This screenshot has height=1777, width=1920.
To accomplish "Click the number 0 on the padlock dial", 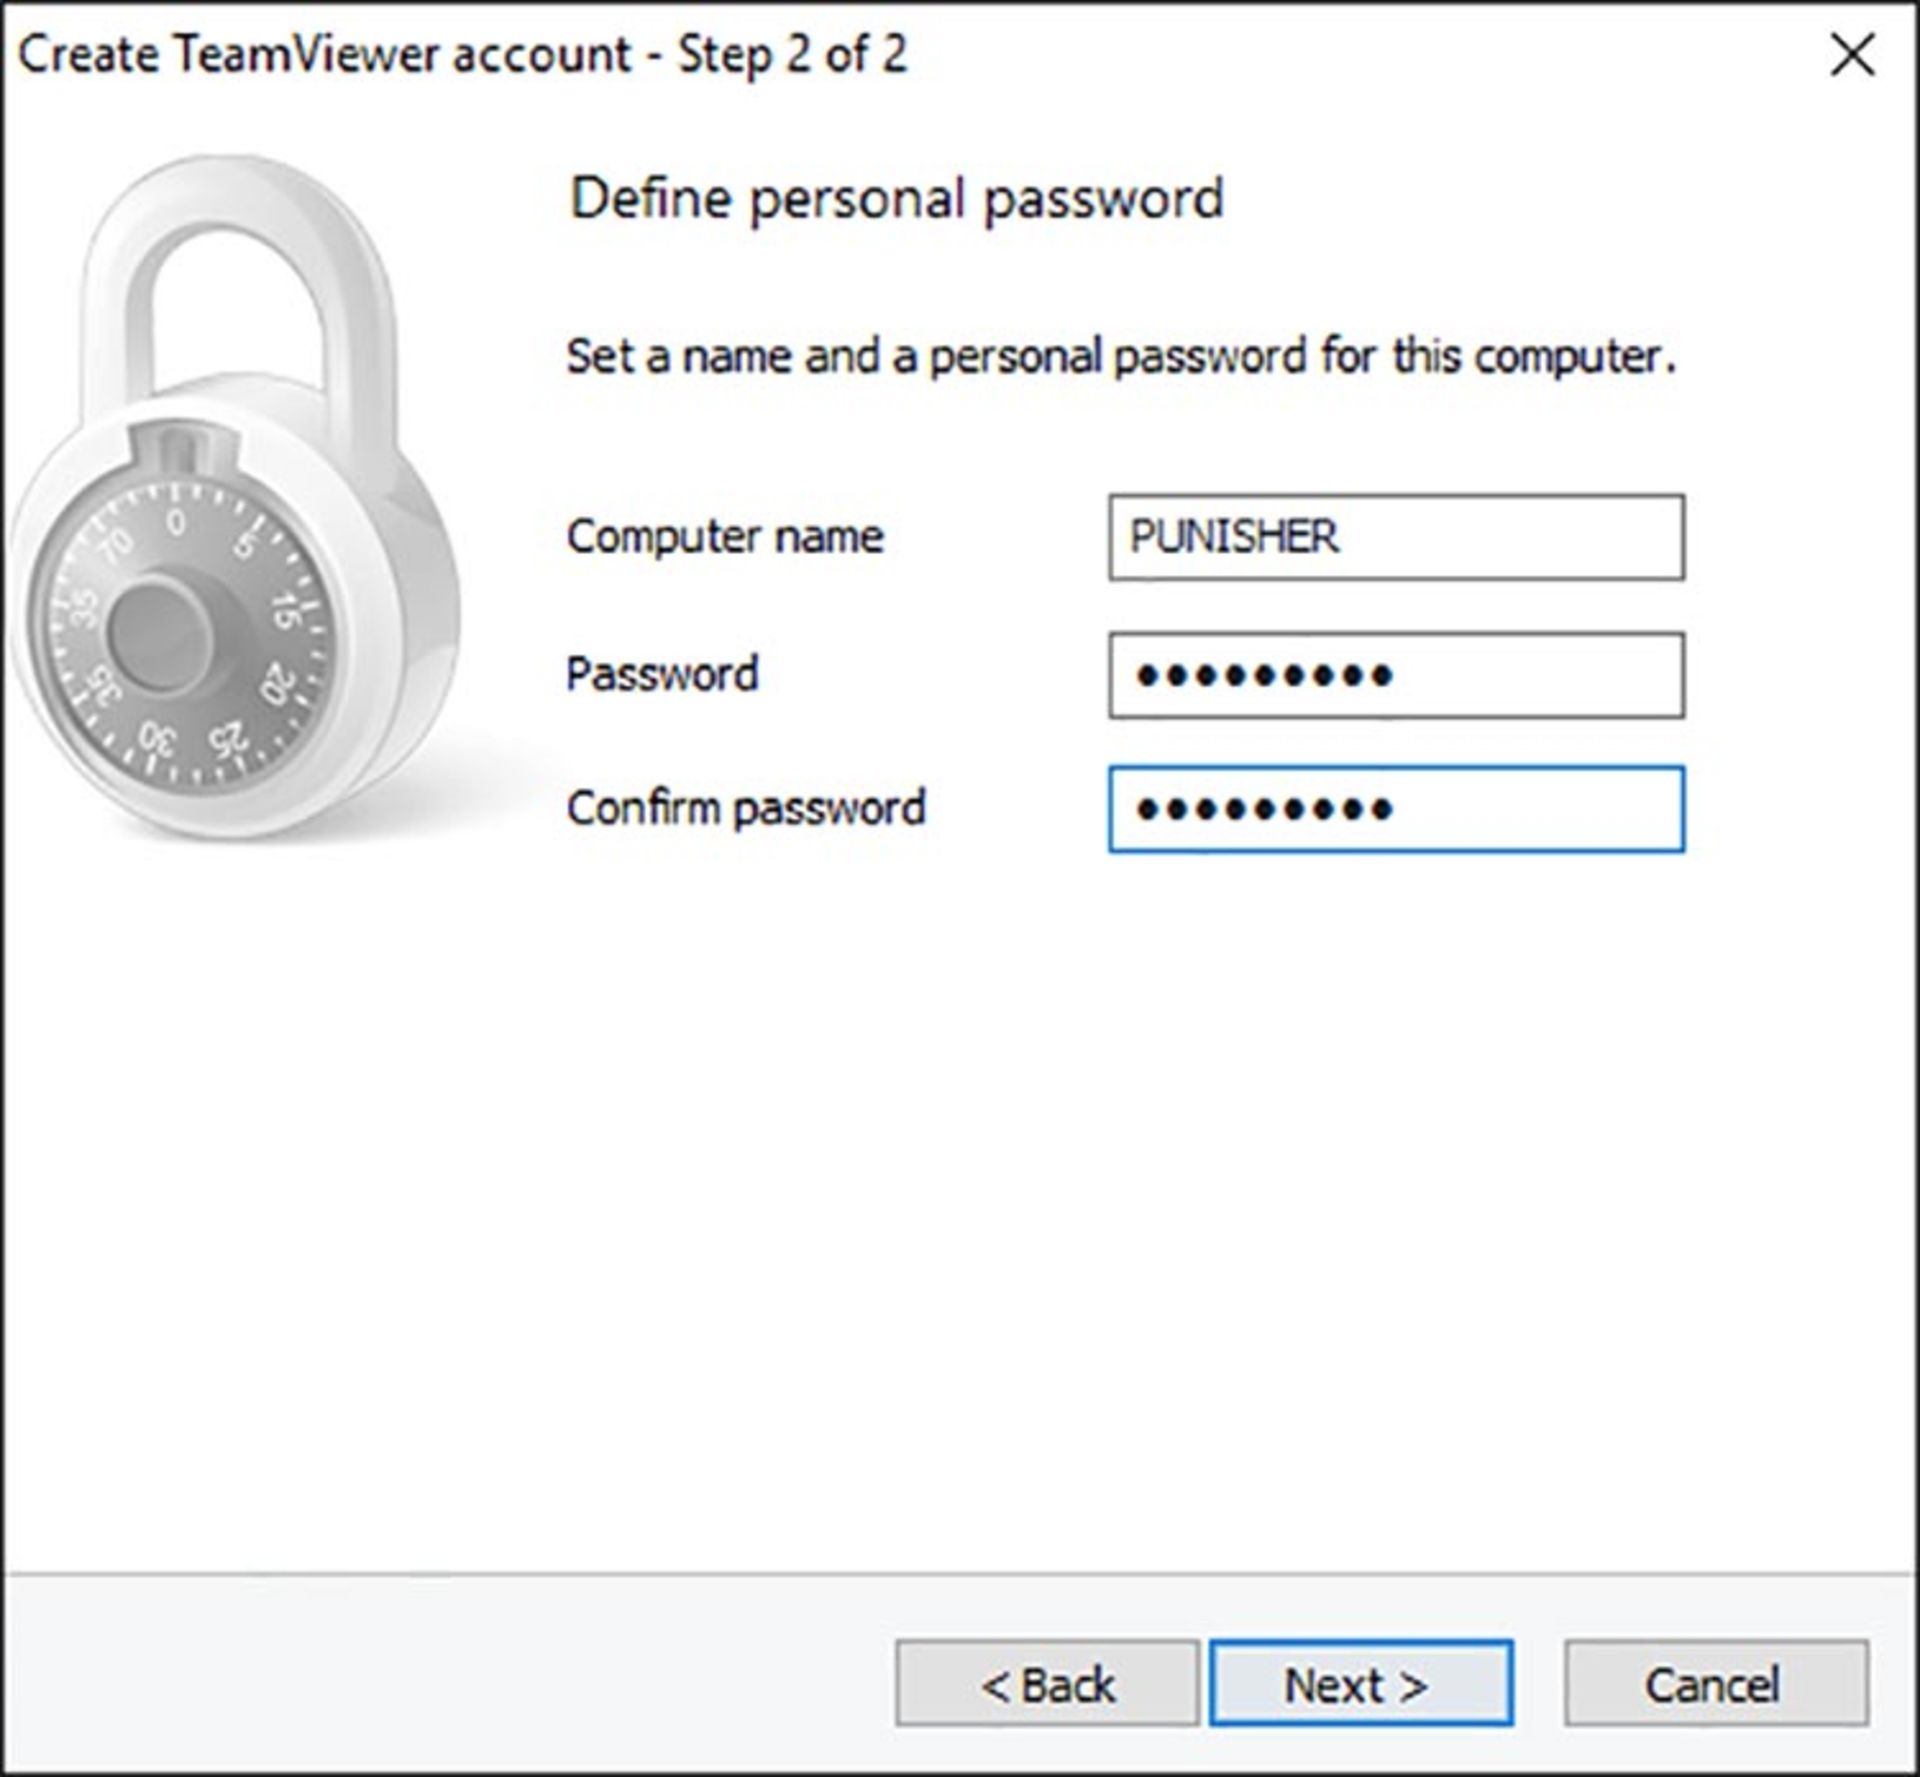I will [x=176, y=522].
